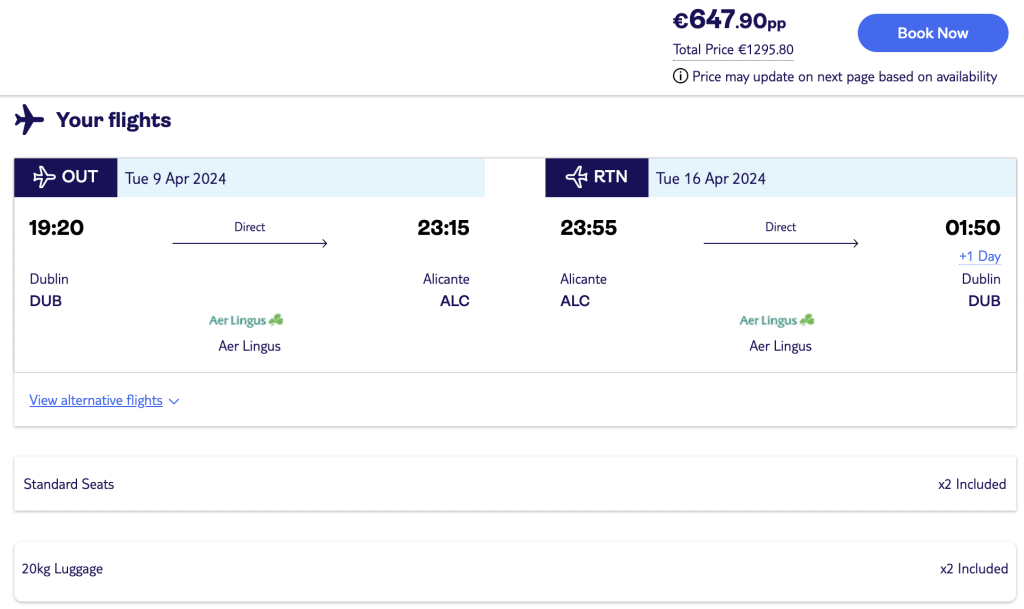Click the return Direct route arrow
The image size is (1024, 609).
[x=781, y=243]
